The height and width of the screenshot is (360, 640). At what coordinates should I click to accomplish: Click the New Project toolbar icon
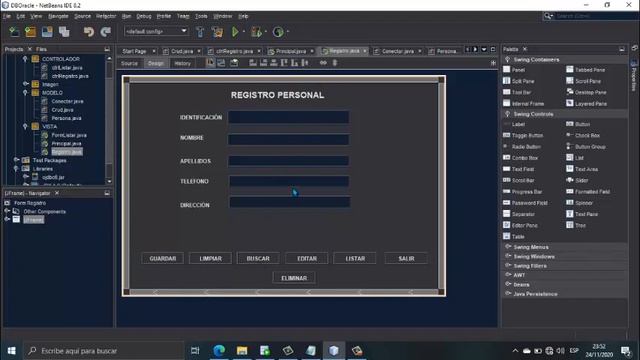tap(31, 31)
